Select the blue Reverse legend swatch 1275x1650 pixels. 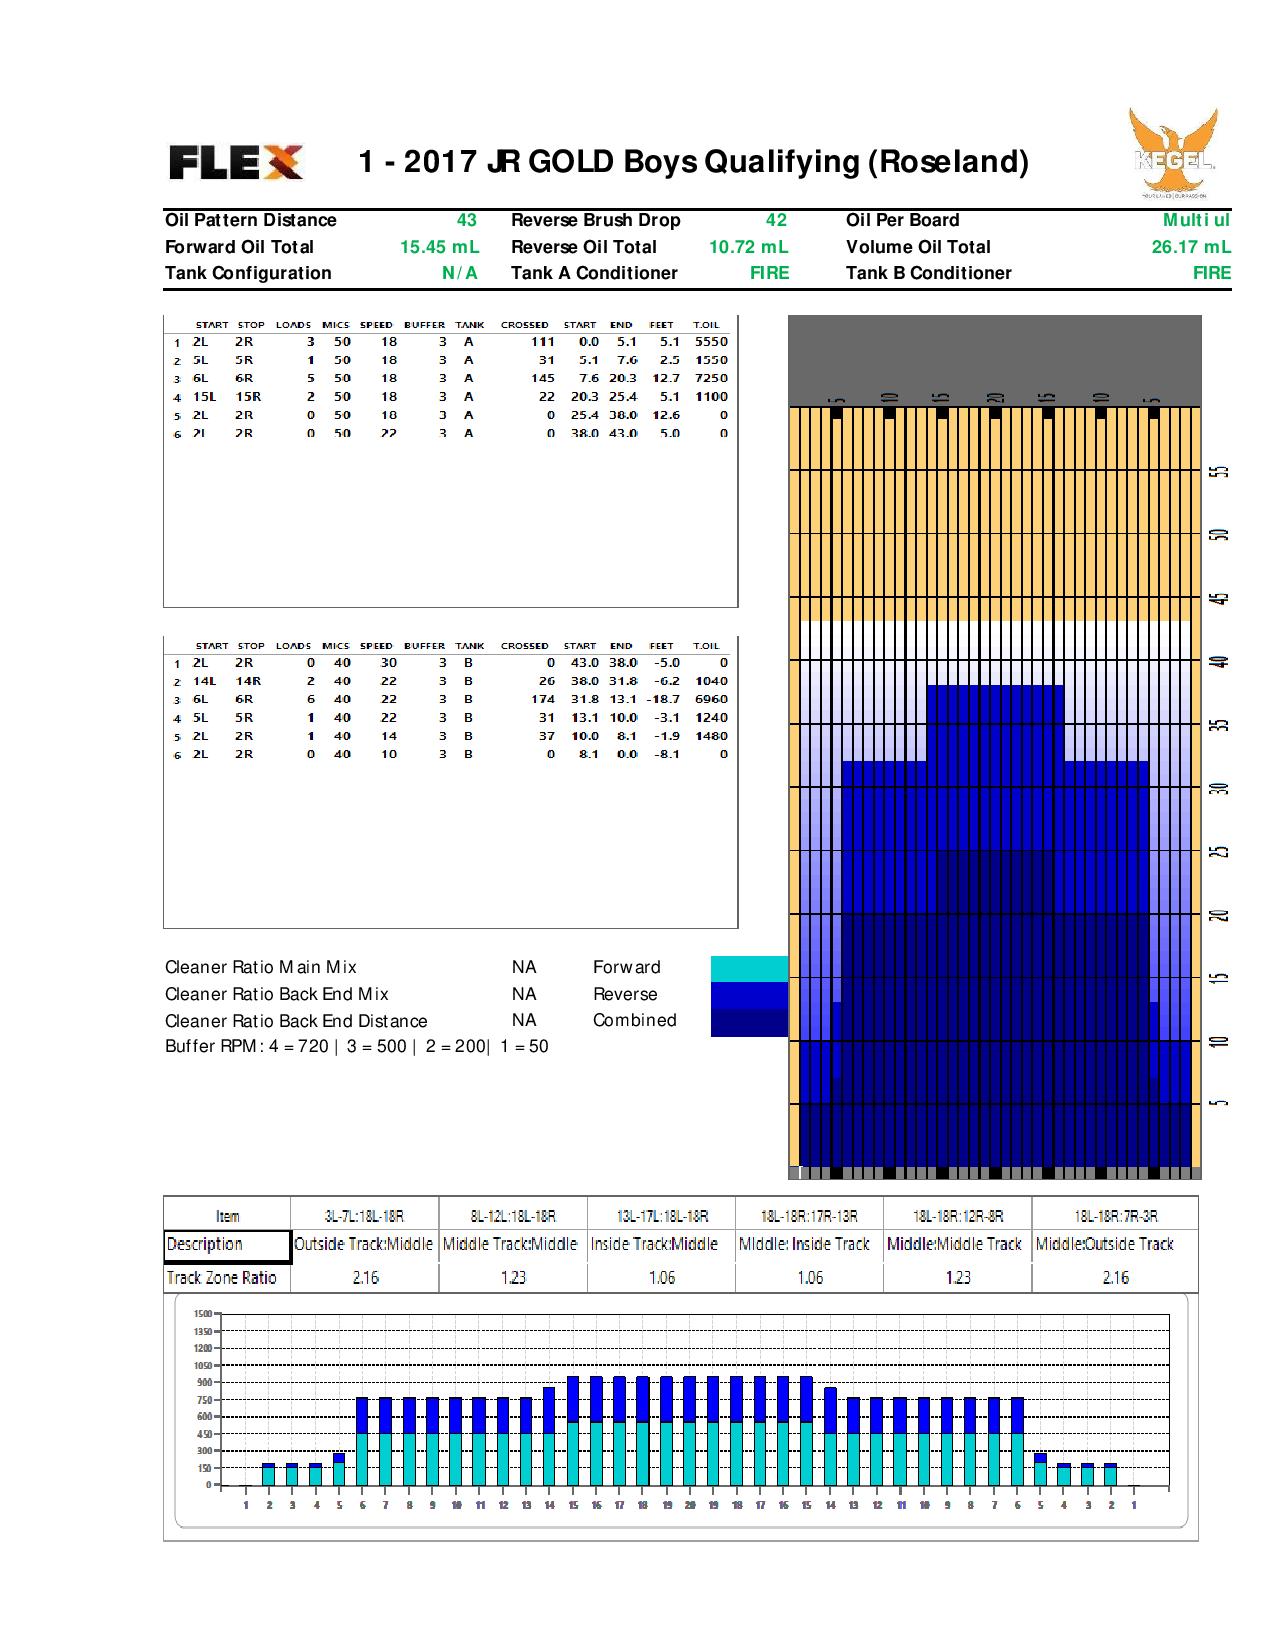tap(749, 994)
